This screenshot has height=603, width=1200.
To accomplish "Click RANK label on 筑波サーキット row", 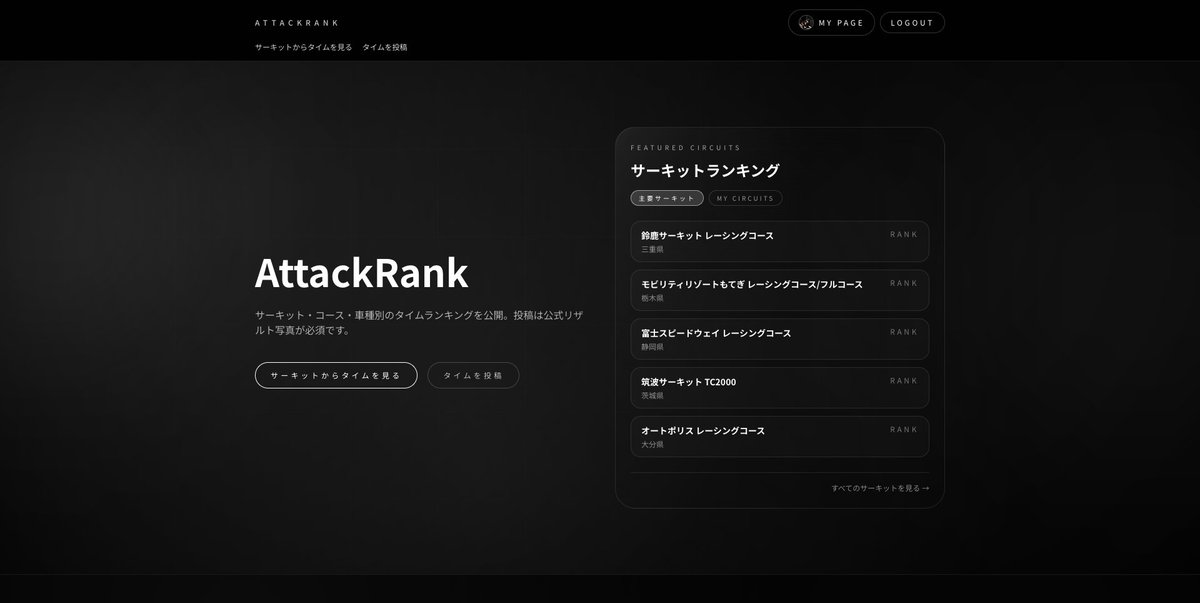I will [x=904, y=381].
